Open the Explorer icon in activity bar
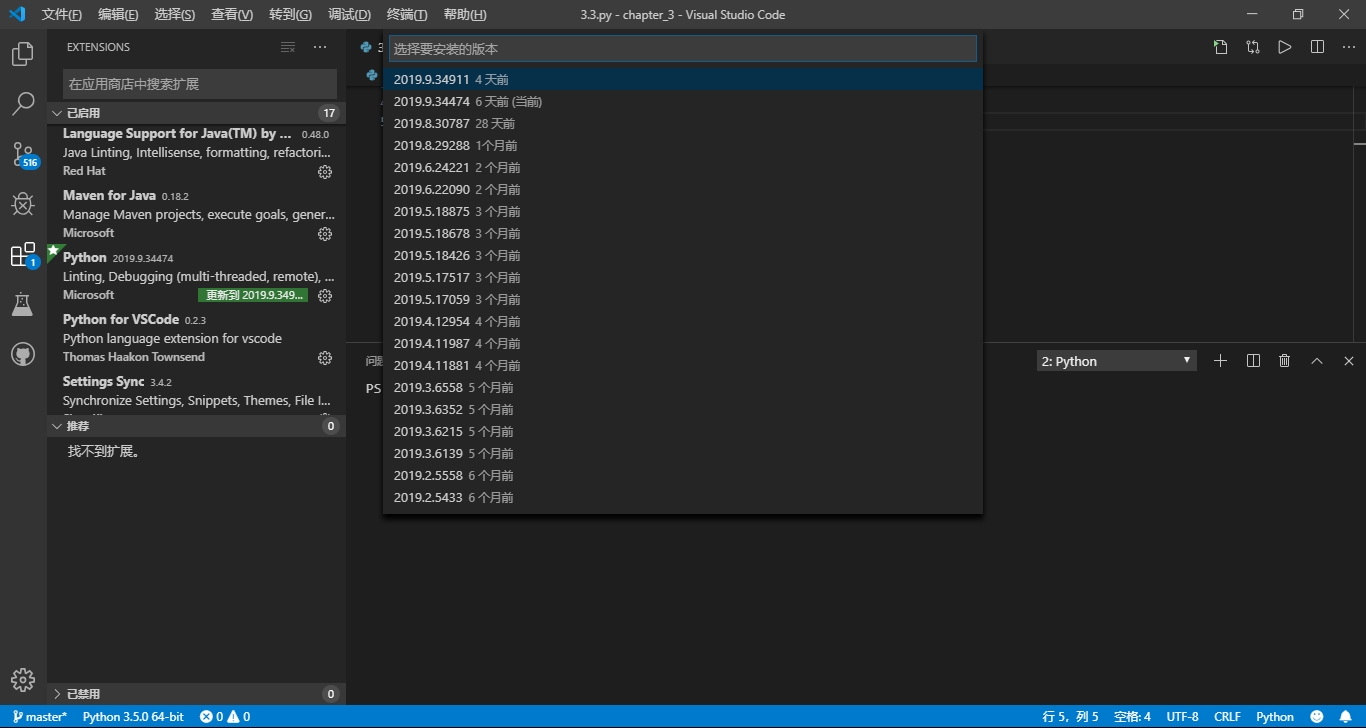Image resolution: width=1366 pixels, height=728 pixels. [23, 54]
